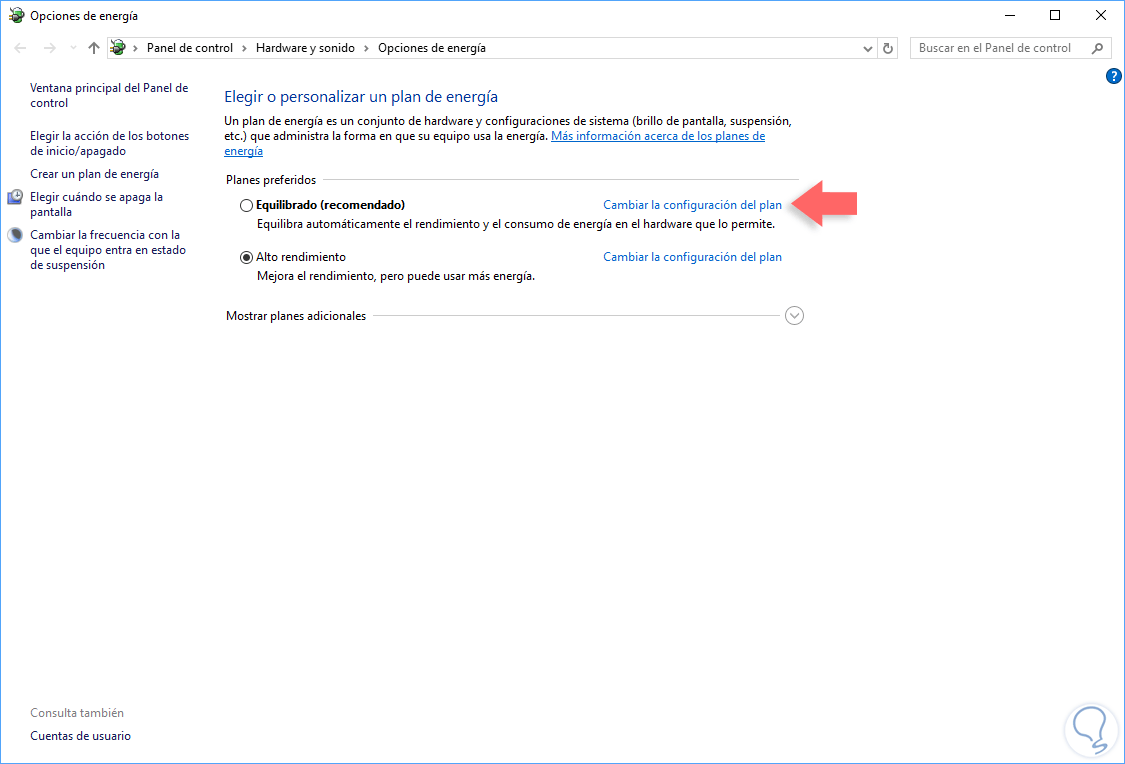Select the Equilibrado (recomendado) radio button
This screenshot has width=1125, height=764.
[x=246, y=205]
